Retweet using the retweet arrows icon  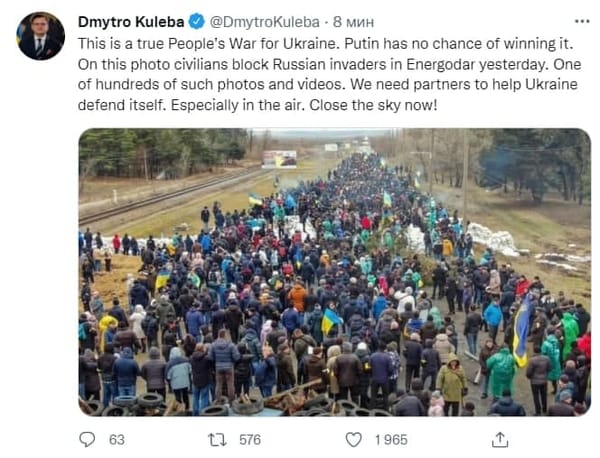click(x=217, y=439)
